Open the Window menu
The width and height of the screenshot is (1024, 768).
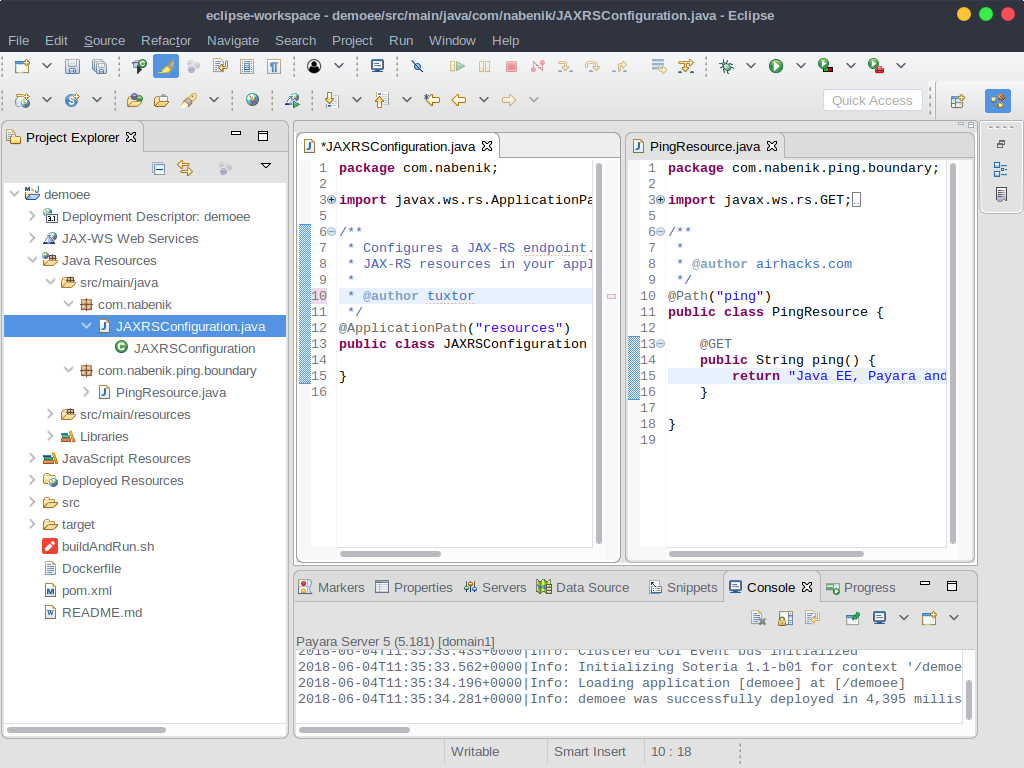(x=452, y=40)
